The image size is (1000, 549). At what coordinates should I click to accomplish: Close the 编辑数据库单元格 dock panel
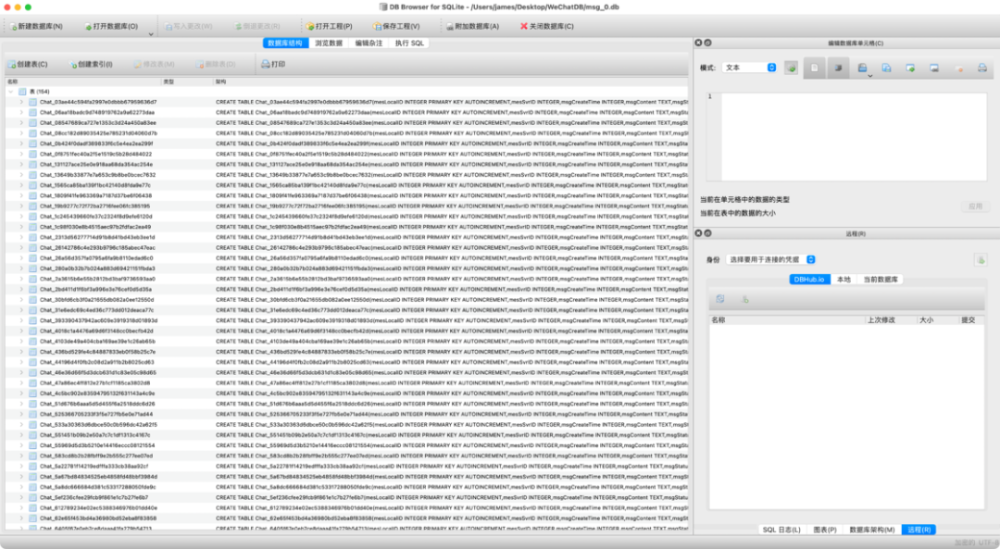698,43
